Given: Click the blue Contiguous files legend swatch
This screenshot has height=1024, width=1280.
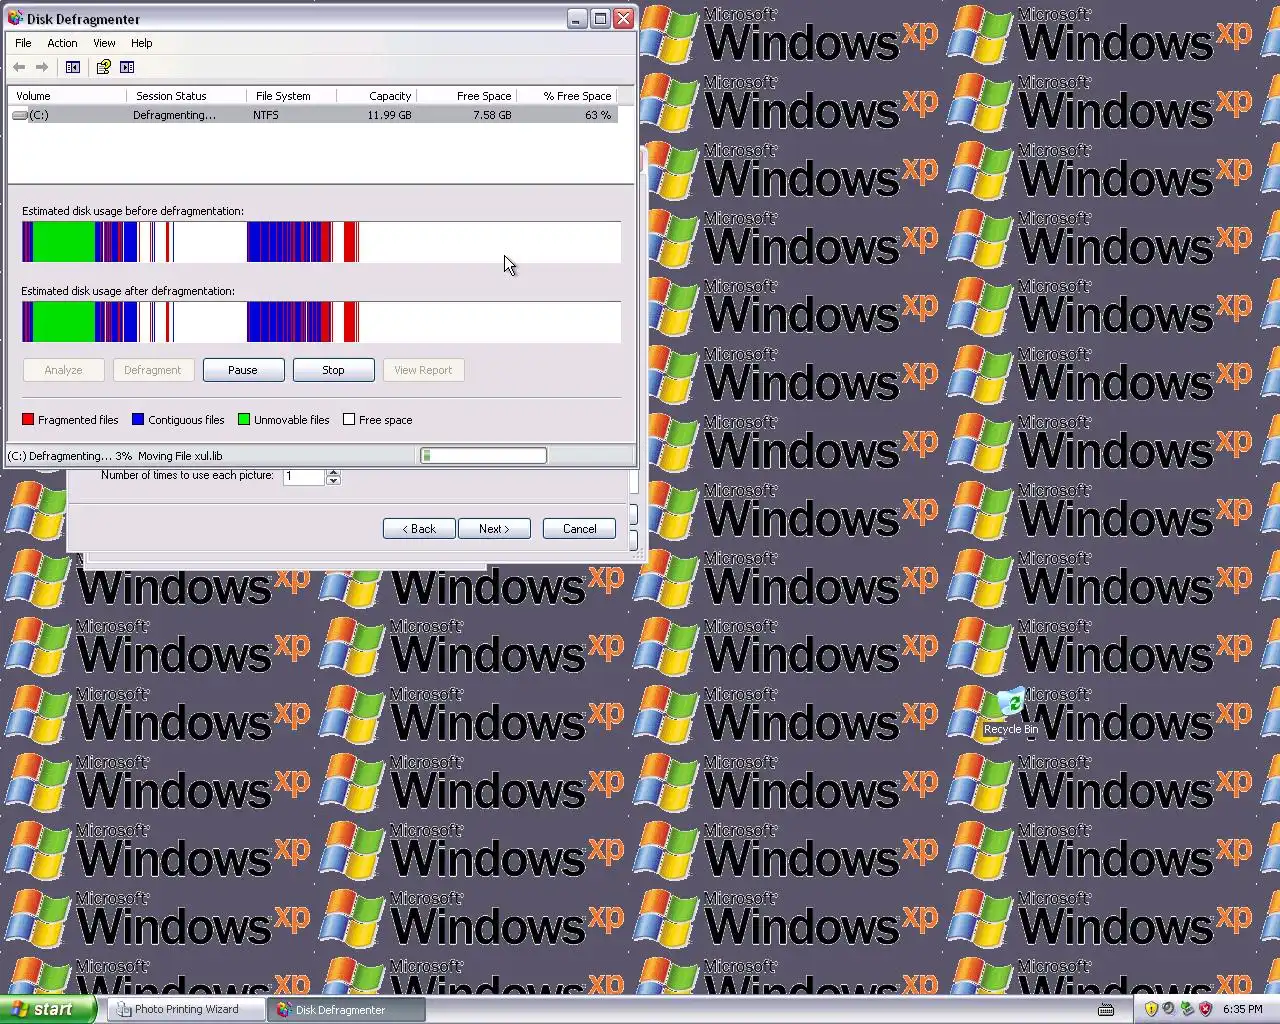Looking at the screenshot, I should [138, 420].
